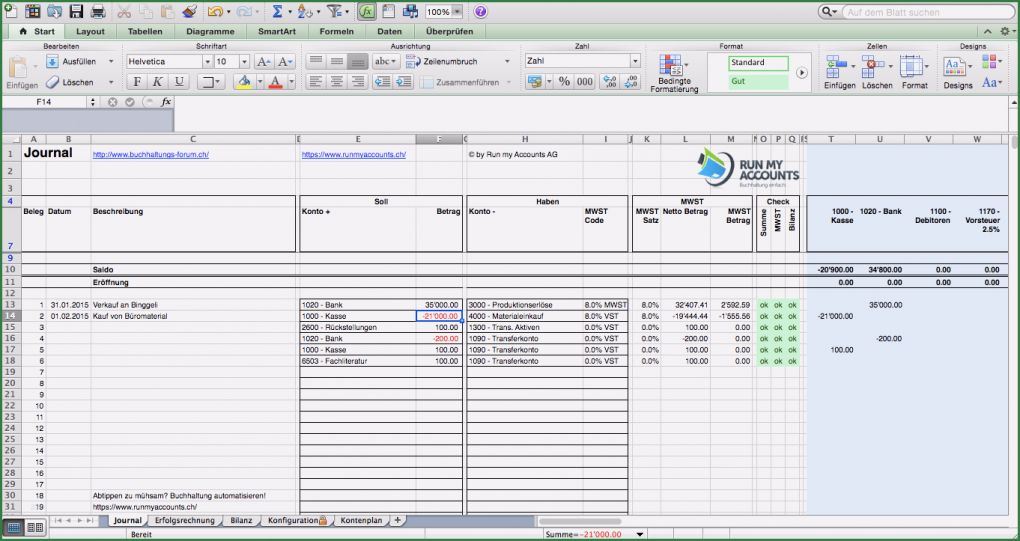Decrease font size with A-down icon
Viewport: 1020px width, 541px height.
286,62
